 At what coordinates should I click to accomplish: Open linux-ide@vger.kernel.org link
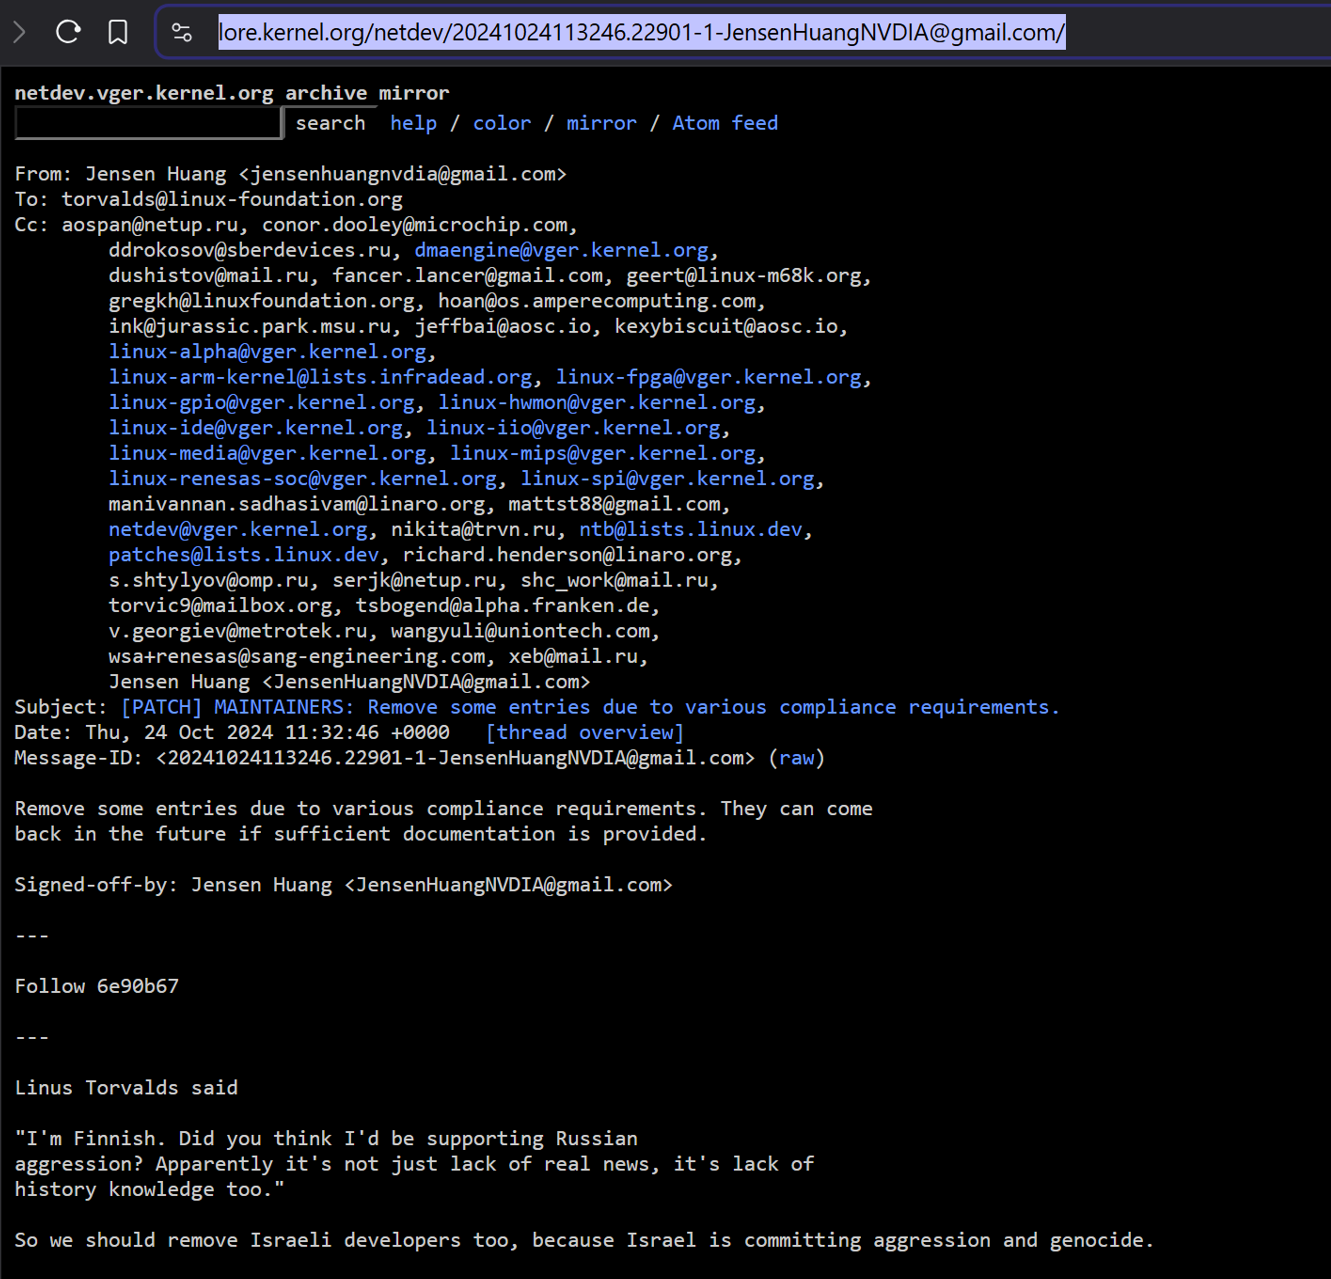[256, 428]
